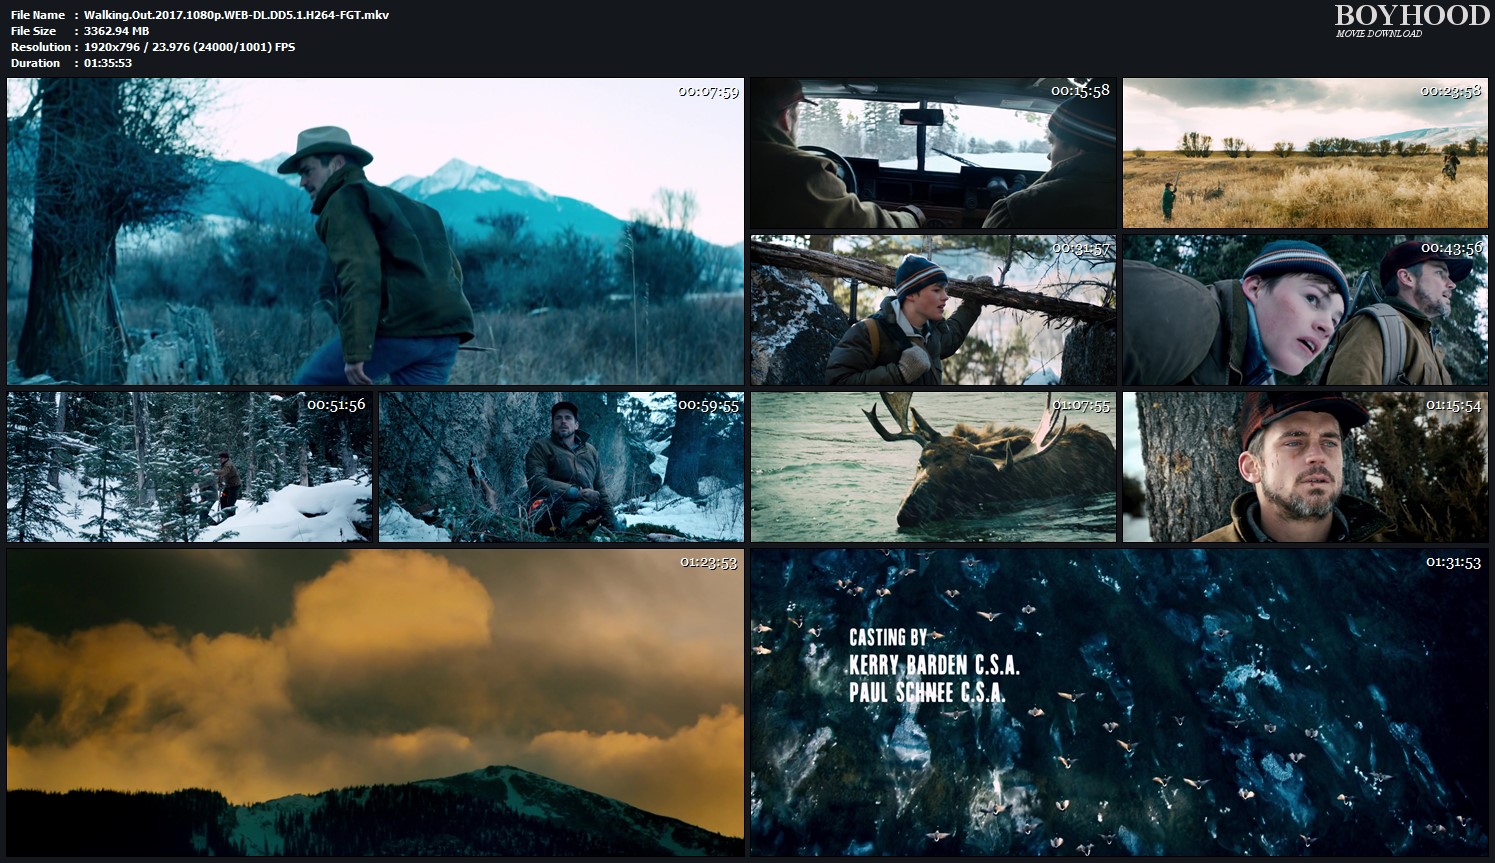1495x863 pixels.
Task: Click the 3362.94 MB file size value
Action: [x=116, y=31]
